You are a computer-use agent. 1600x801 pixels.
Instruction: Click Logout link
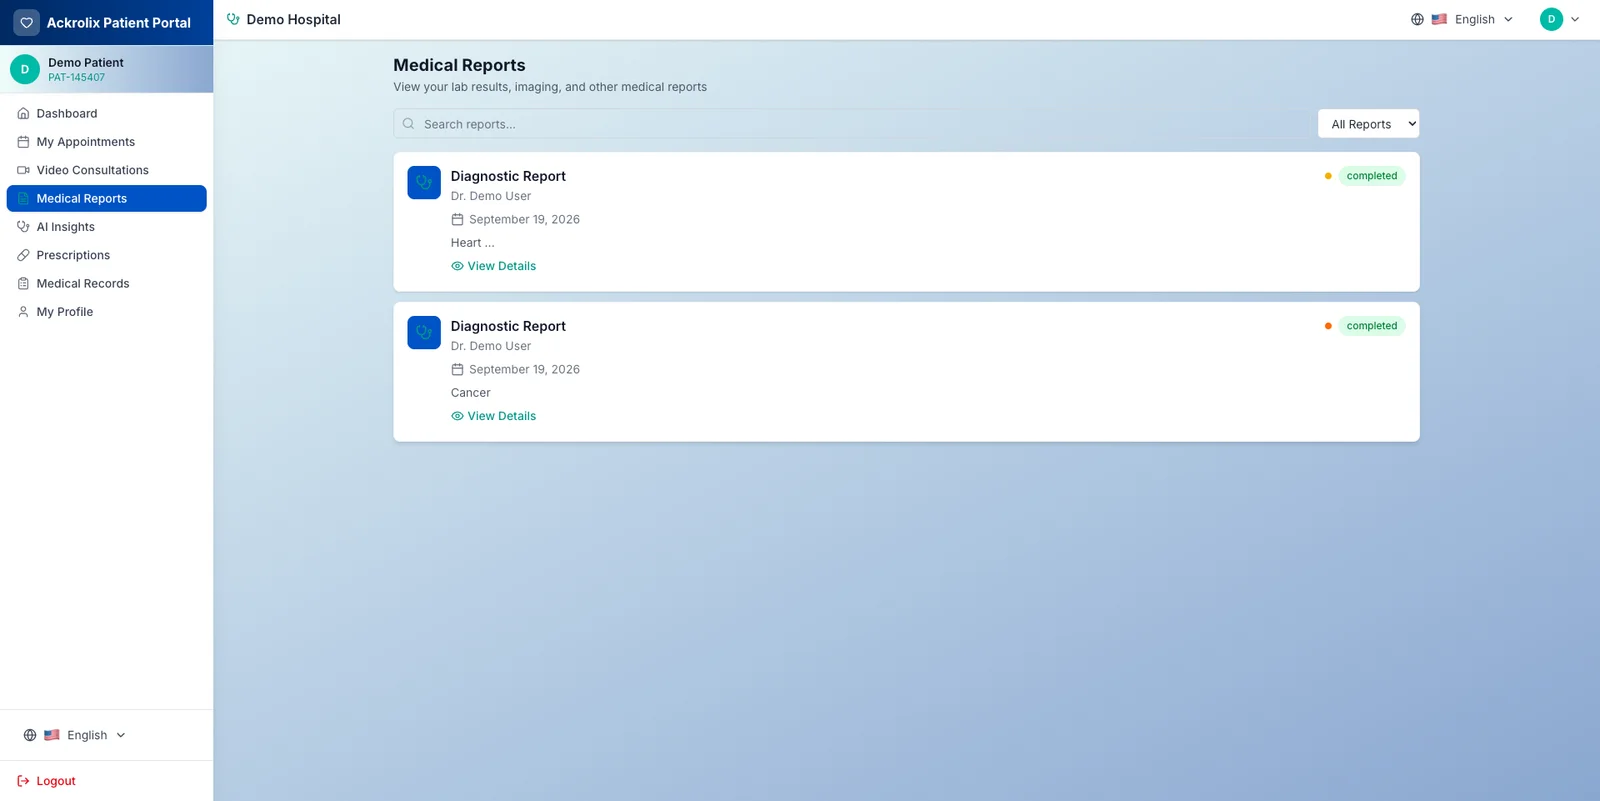point(46,781)
